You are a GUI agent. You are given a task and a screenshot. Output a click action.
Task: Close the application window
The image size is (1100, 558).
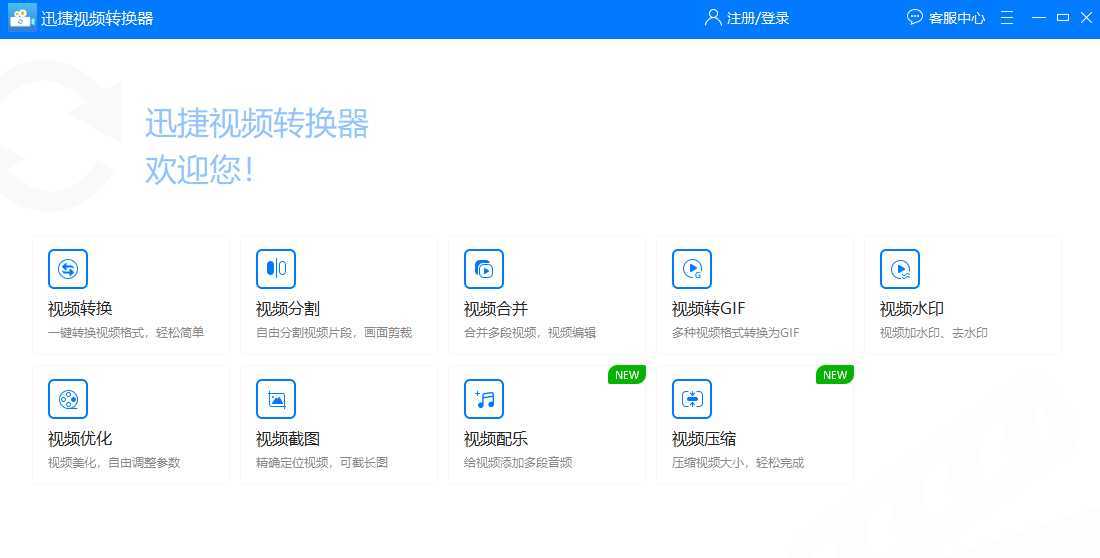point(1086,18)
